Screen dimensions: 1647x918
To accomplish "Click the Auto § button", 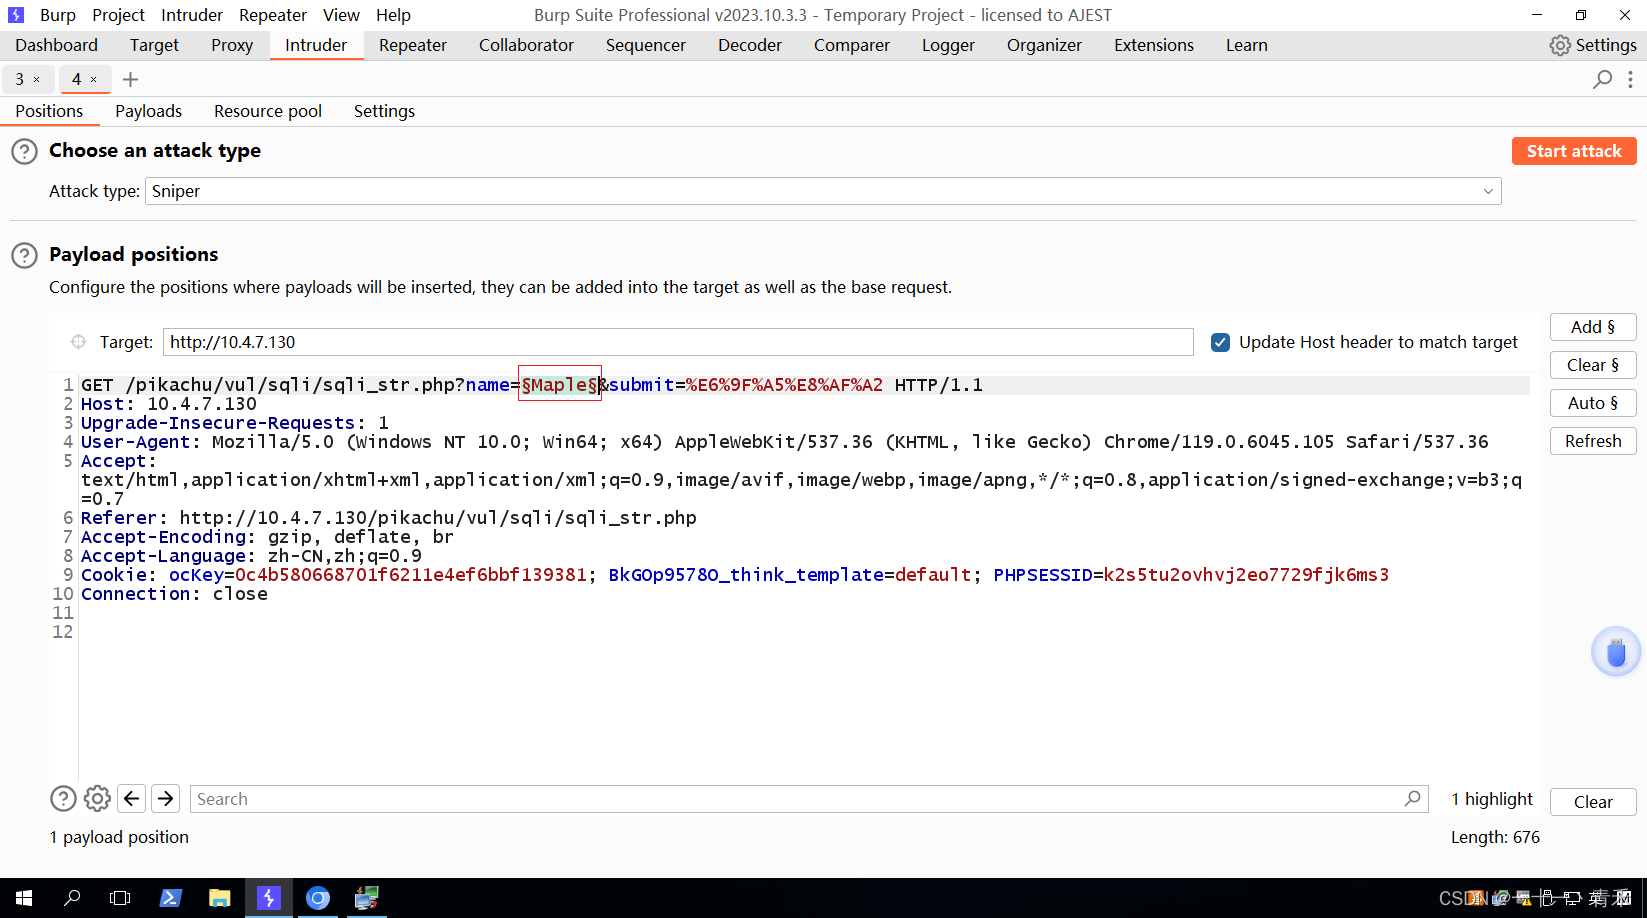I will [x=1593, y=403].
